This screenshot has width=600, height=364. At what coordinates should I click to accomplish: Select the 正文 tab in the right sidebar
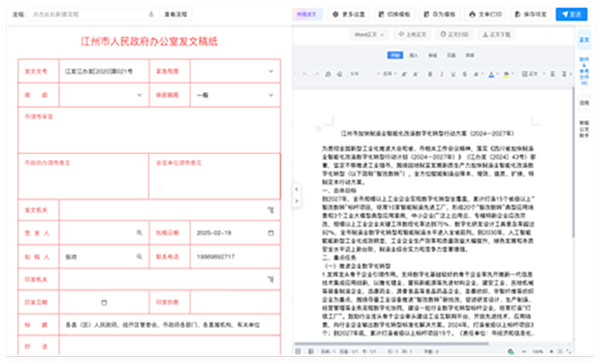(x=584, y=40)
